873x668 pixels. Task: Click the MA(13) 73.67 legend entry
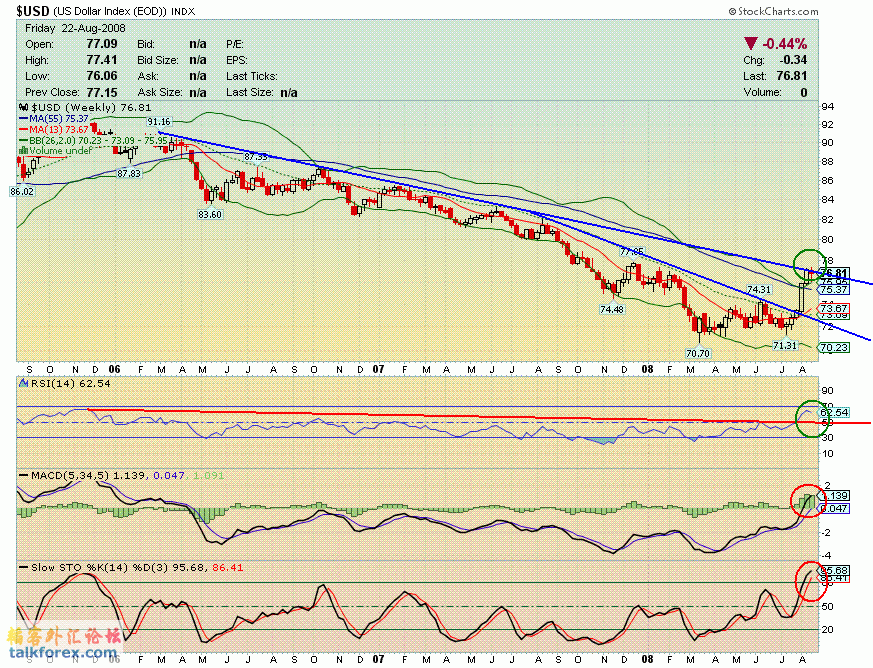tap(54, 129)
